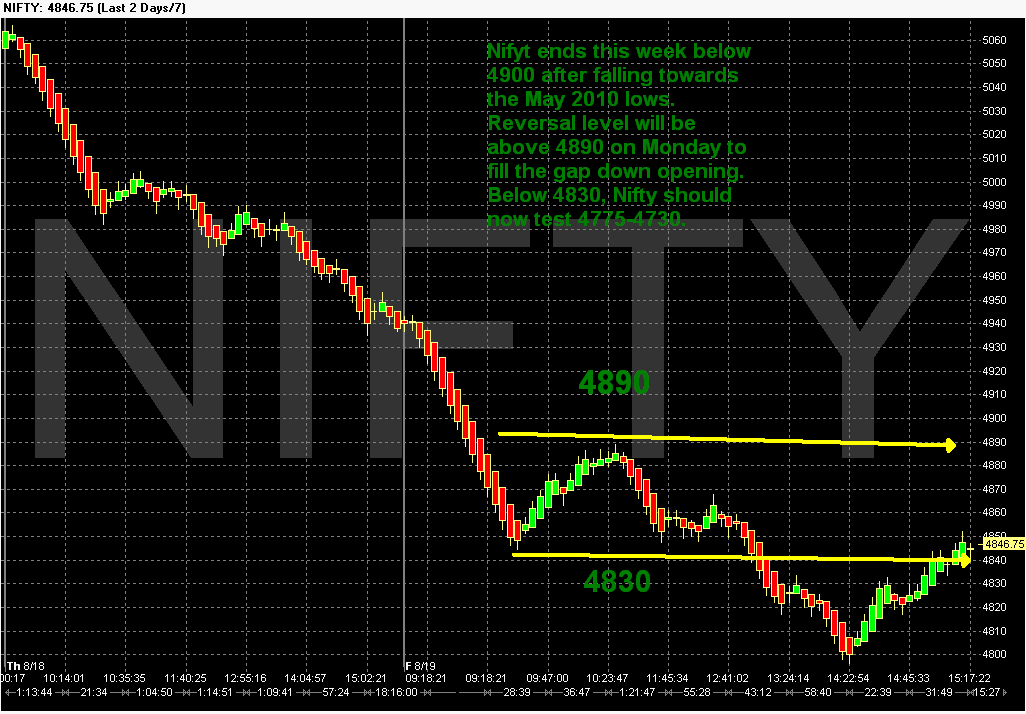Click the 43:12 interval duration
1026x714 pixels.
point(760,692)
